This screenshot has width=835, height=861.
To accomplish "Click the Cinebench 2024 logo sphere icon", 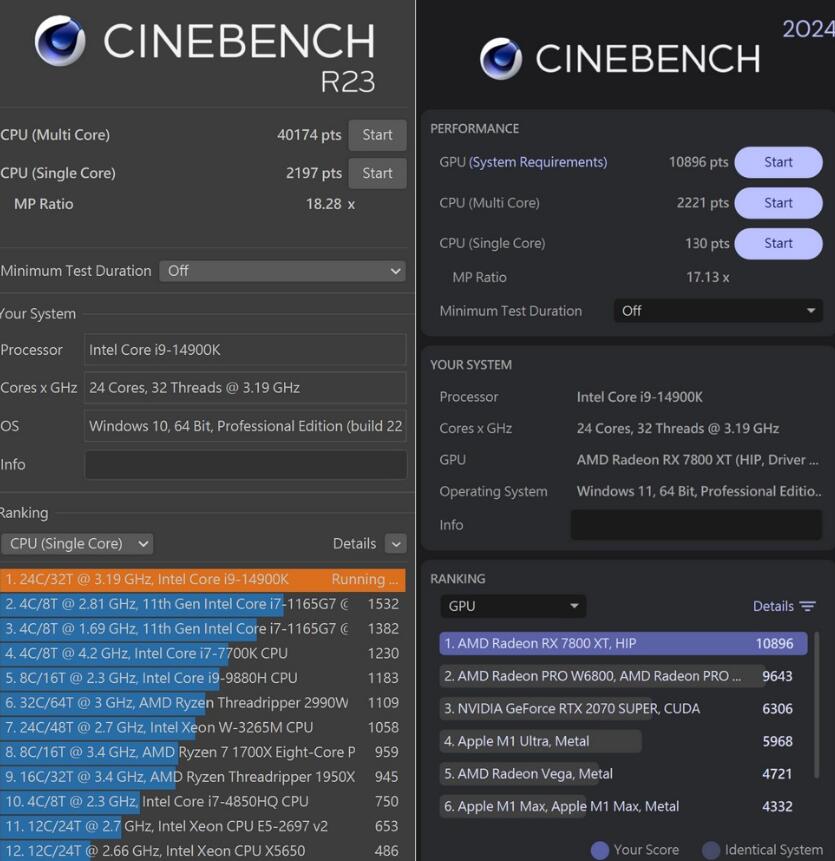I will (x=501, y=59).
